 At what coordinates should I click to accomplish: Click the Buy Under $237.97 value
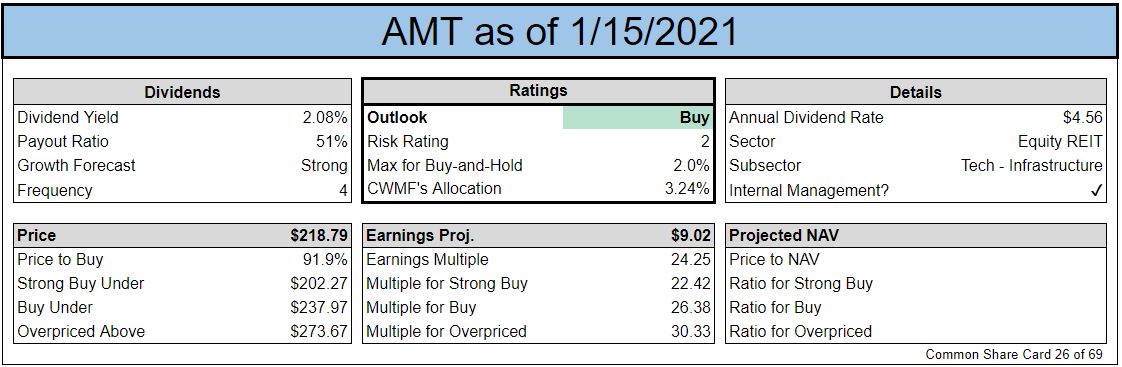319,308
